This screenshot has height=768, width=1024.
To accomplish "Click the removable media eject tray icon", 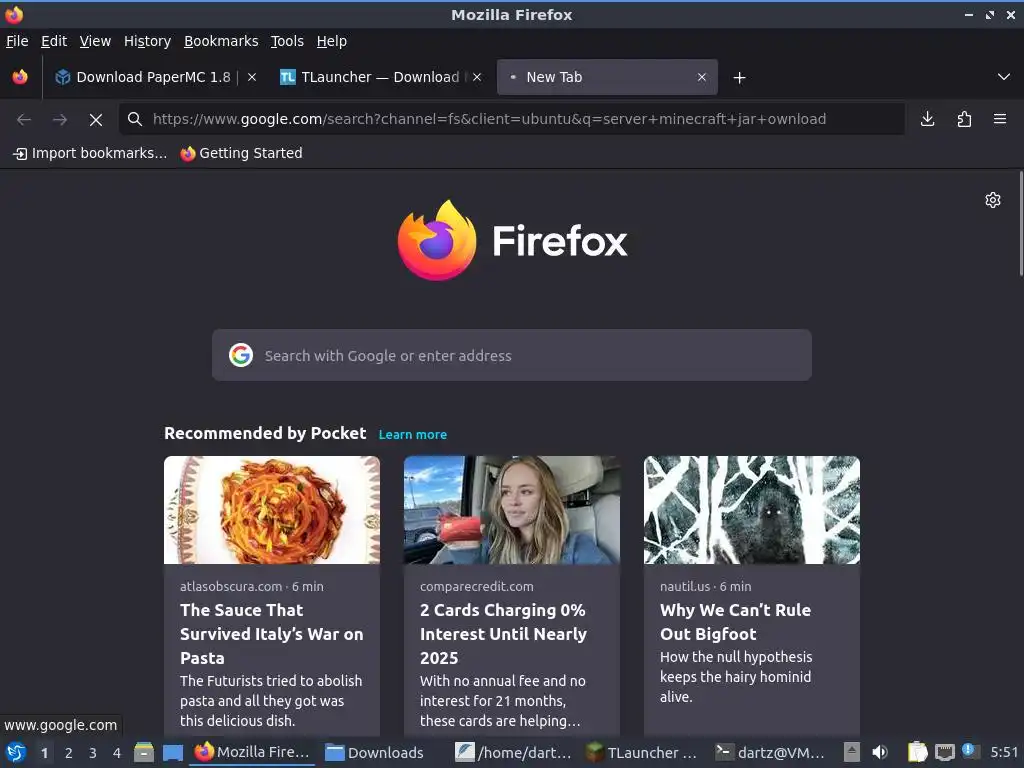I will point(852,752).
